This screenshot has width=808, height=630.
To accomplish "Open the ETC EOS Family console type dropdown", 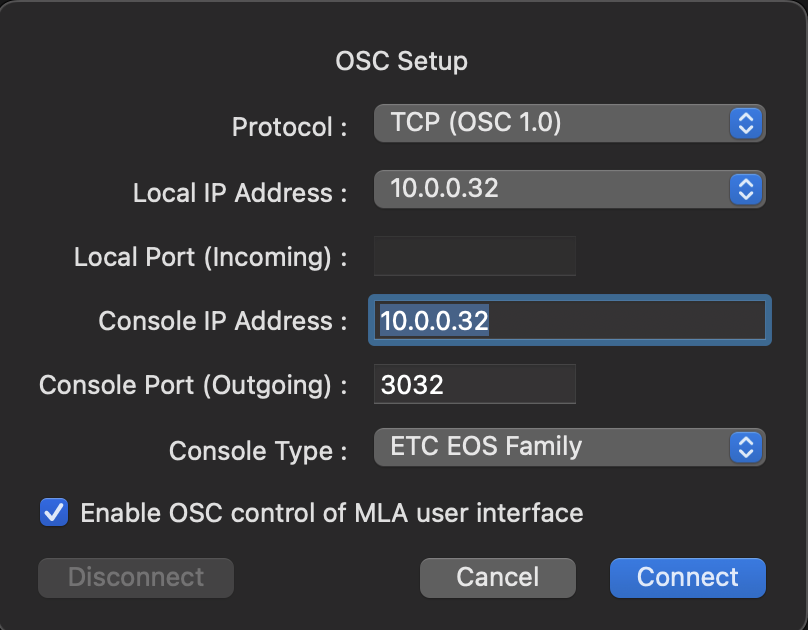I will tap(555, 447).
